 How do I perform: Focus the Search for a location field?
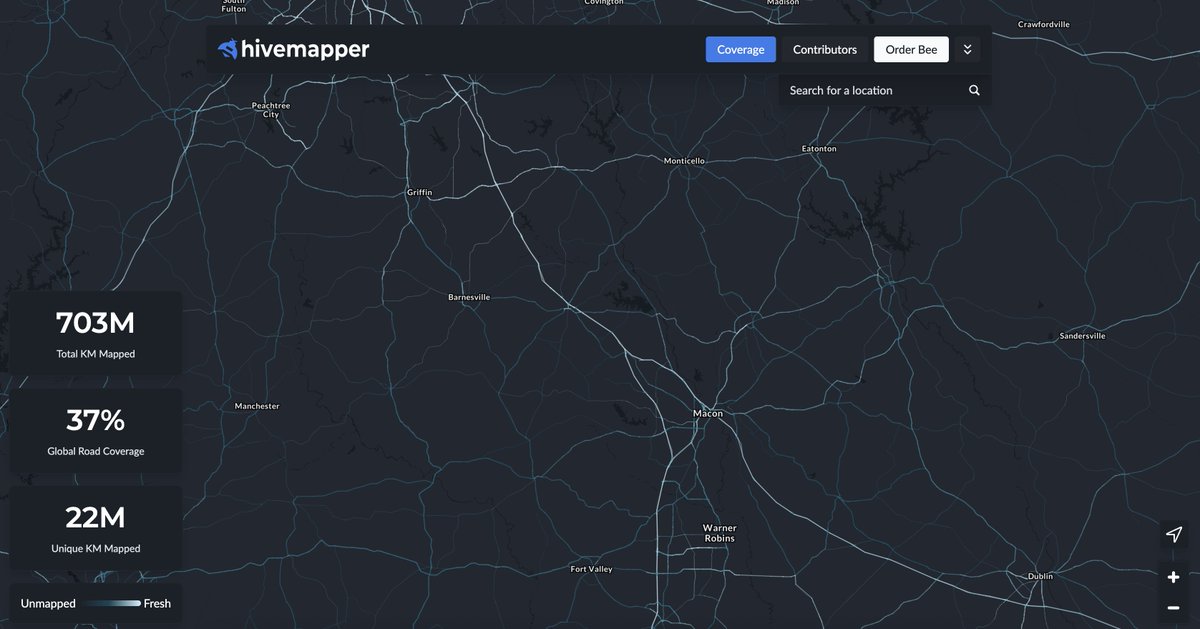point(885,90)
